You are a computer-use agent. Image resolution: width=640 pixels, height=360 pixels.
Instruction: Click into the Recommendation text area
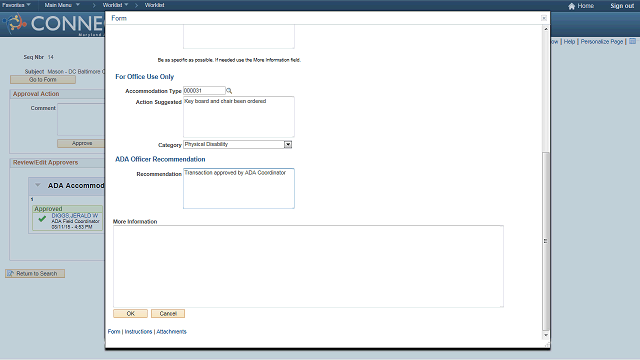239,188
